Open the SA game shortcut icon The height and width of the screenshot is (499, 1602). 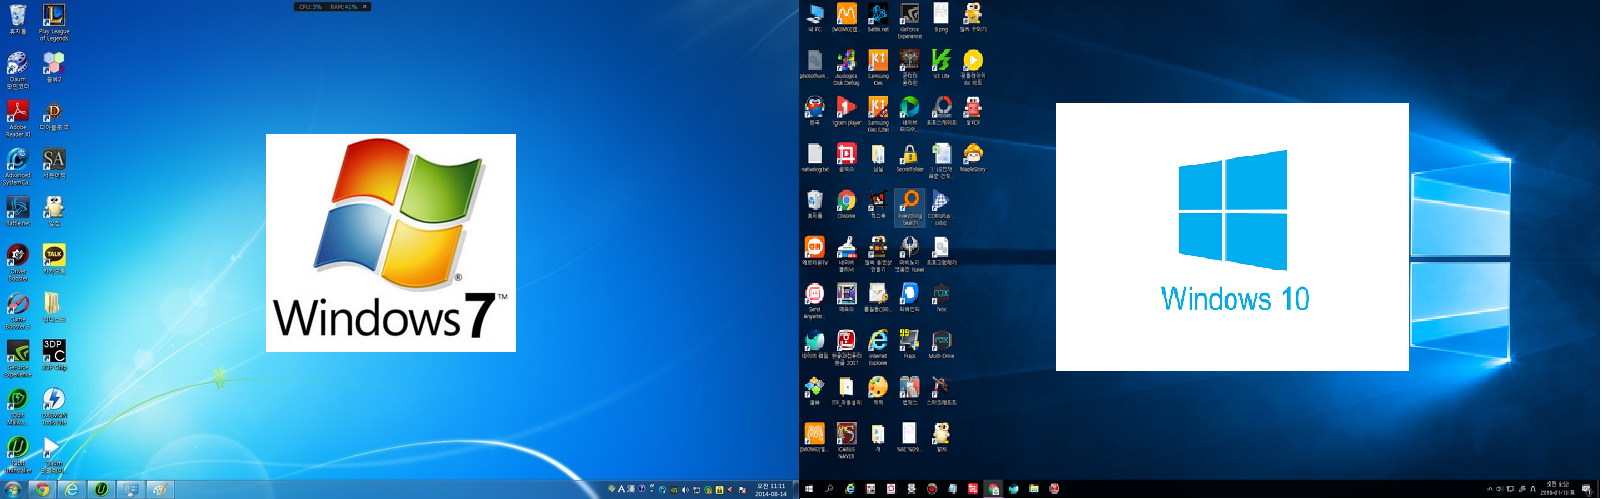point(54,163)
